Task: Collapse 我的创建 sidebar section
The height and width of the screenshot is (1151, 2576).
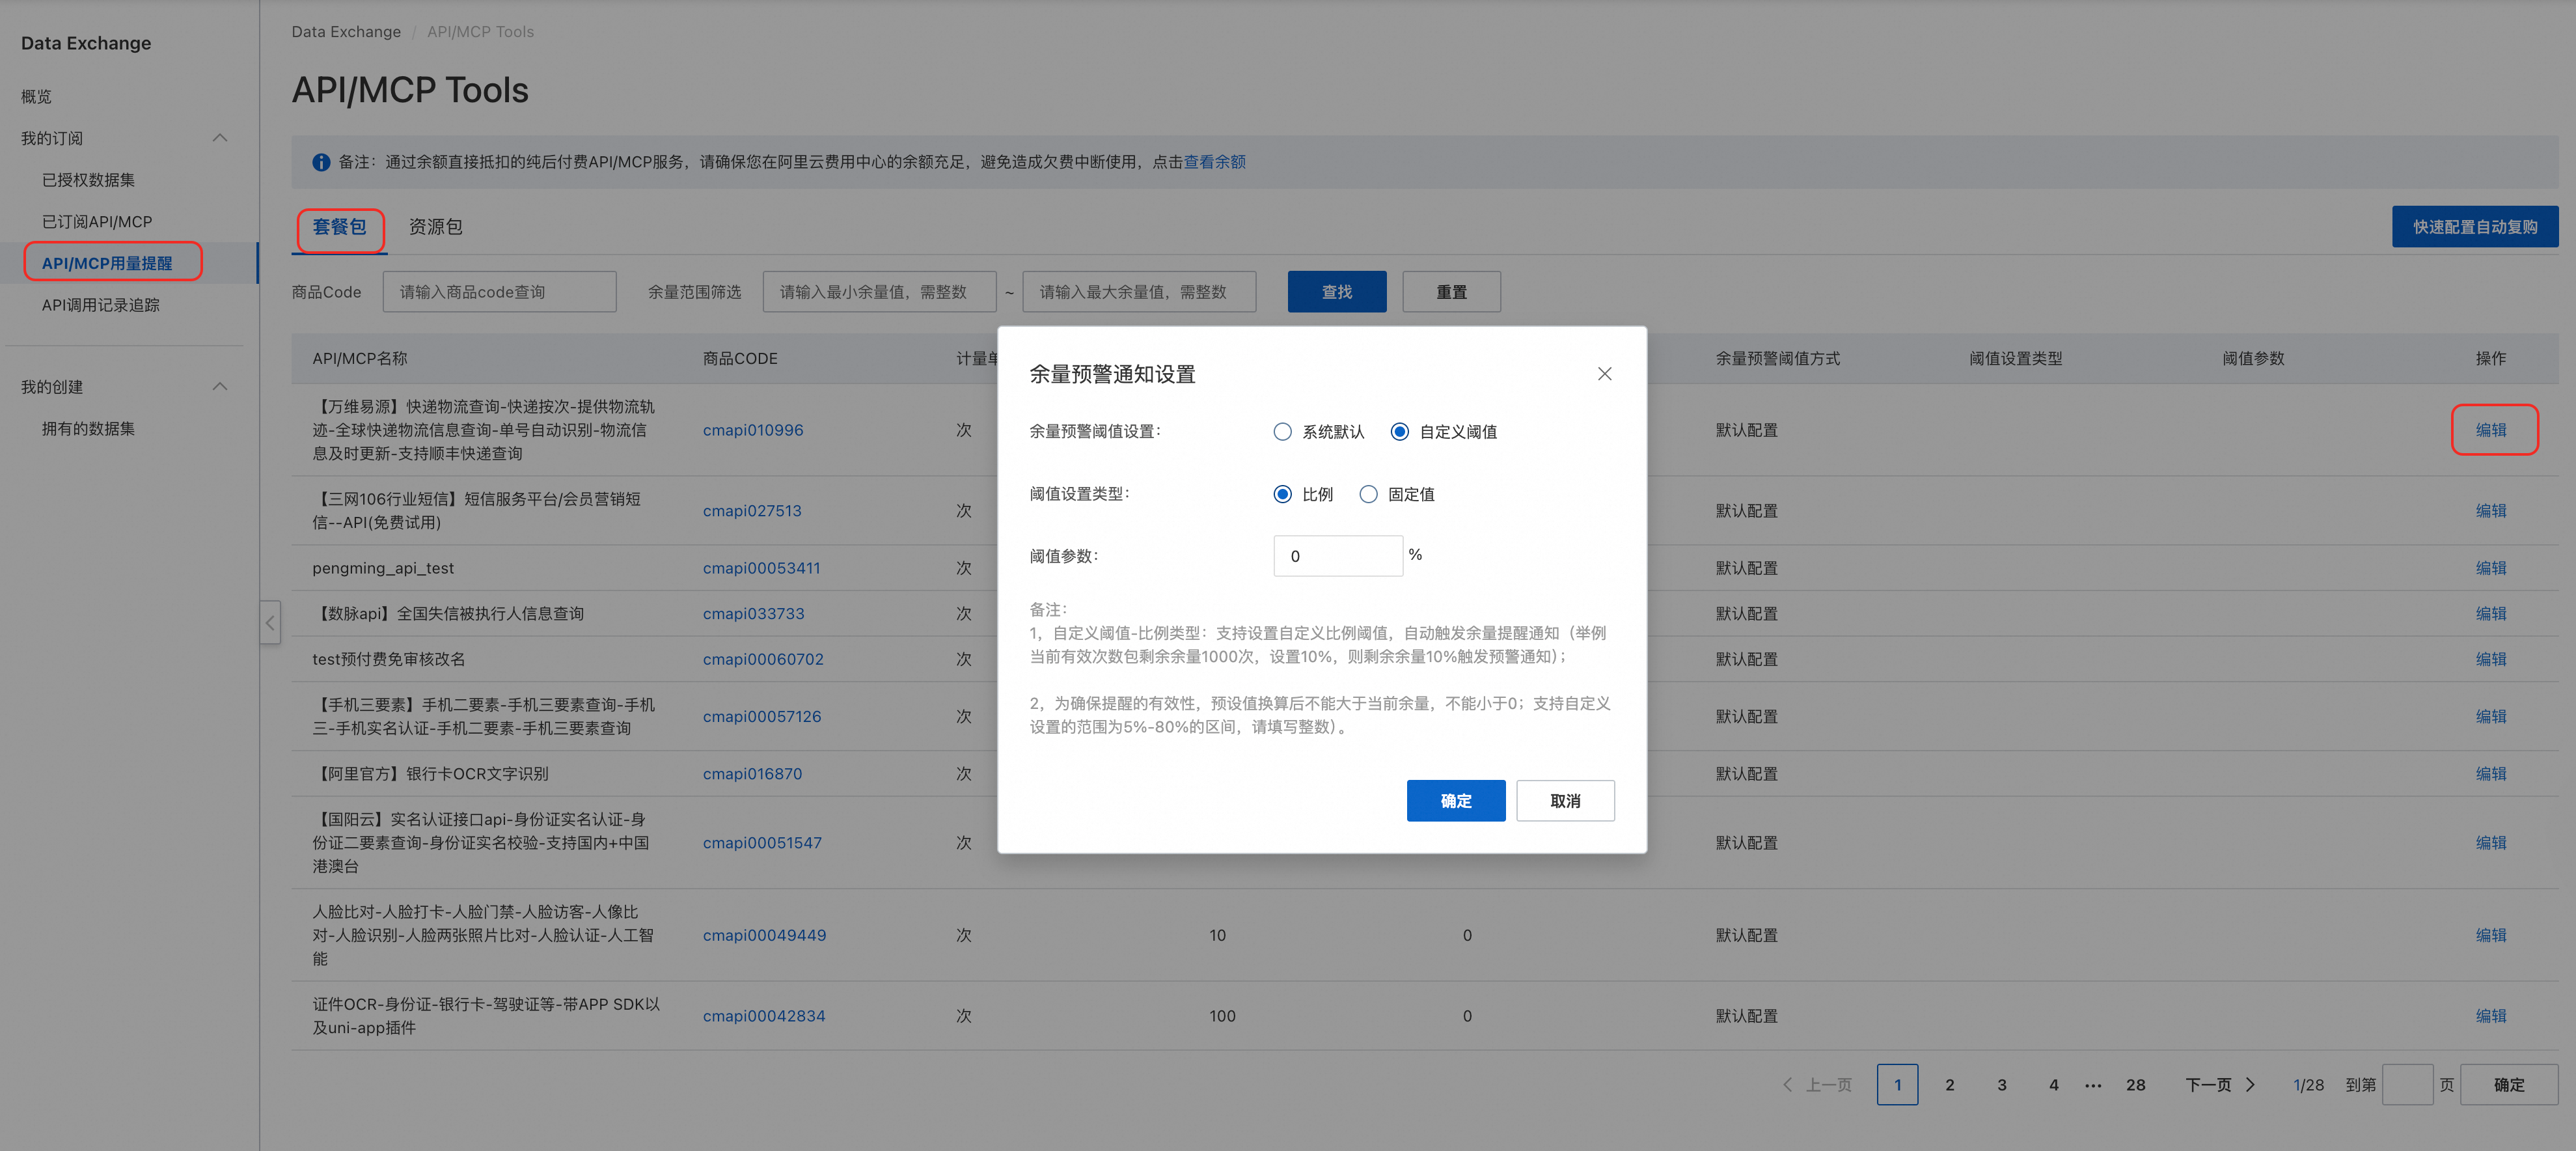Action: pos(220,387)
